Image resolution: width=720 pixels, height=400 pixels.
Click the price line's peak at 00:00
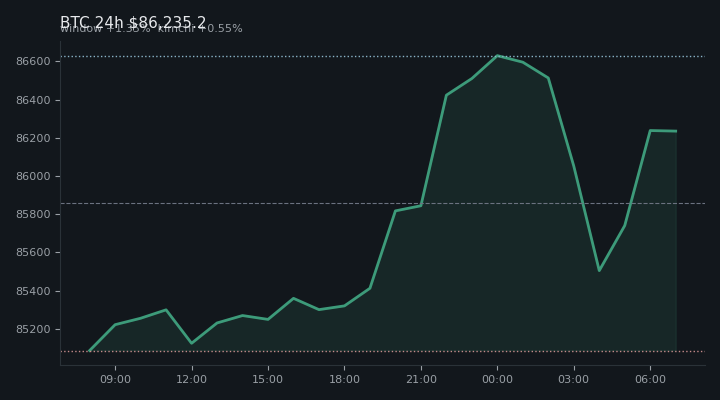[x=497, y=56]
